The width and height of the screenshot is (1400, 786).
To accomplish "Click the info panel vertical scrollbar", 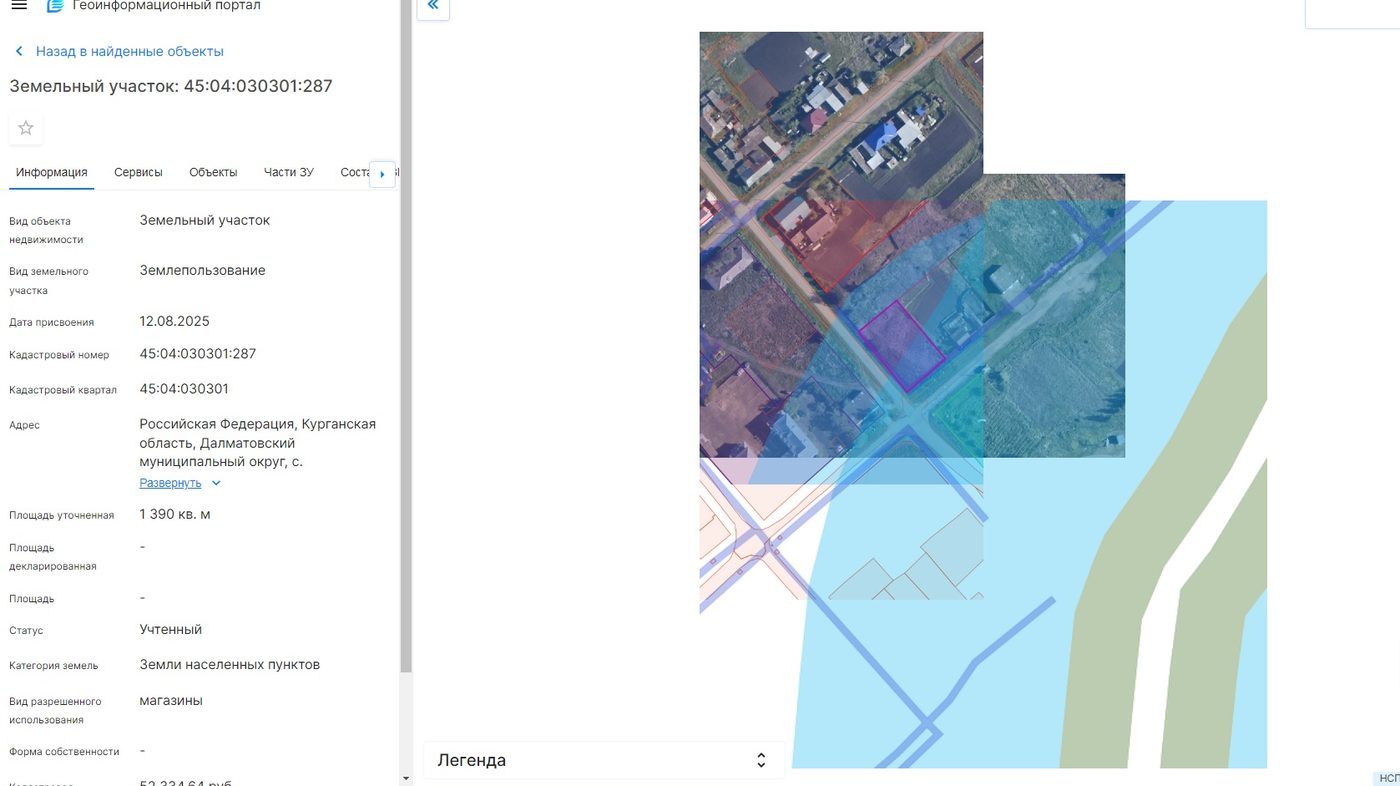I will pyautogui.click(x=405, y=336).
